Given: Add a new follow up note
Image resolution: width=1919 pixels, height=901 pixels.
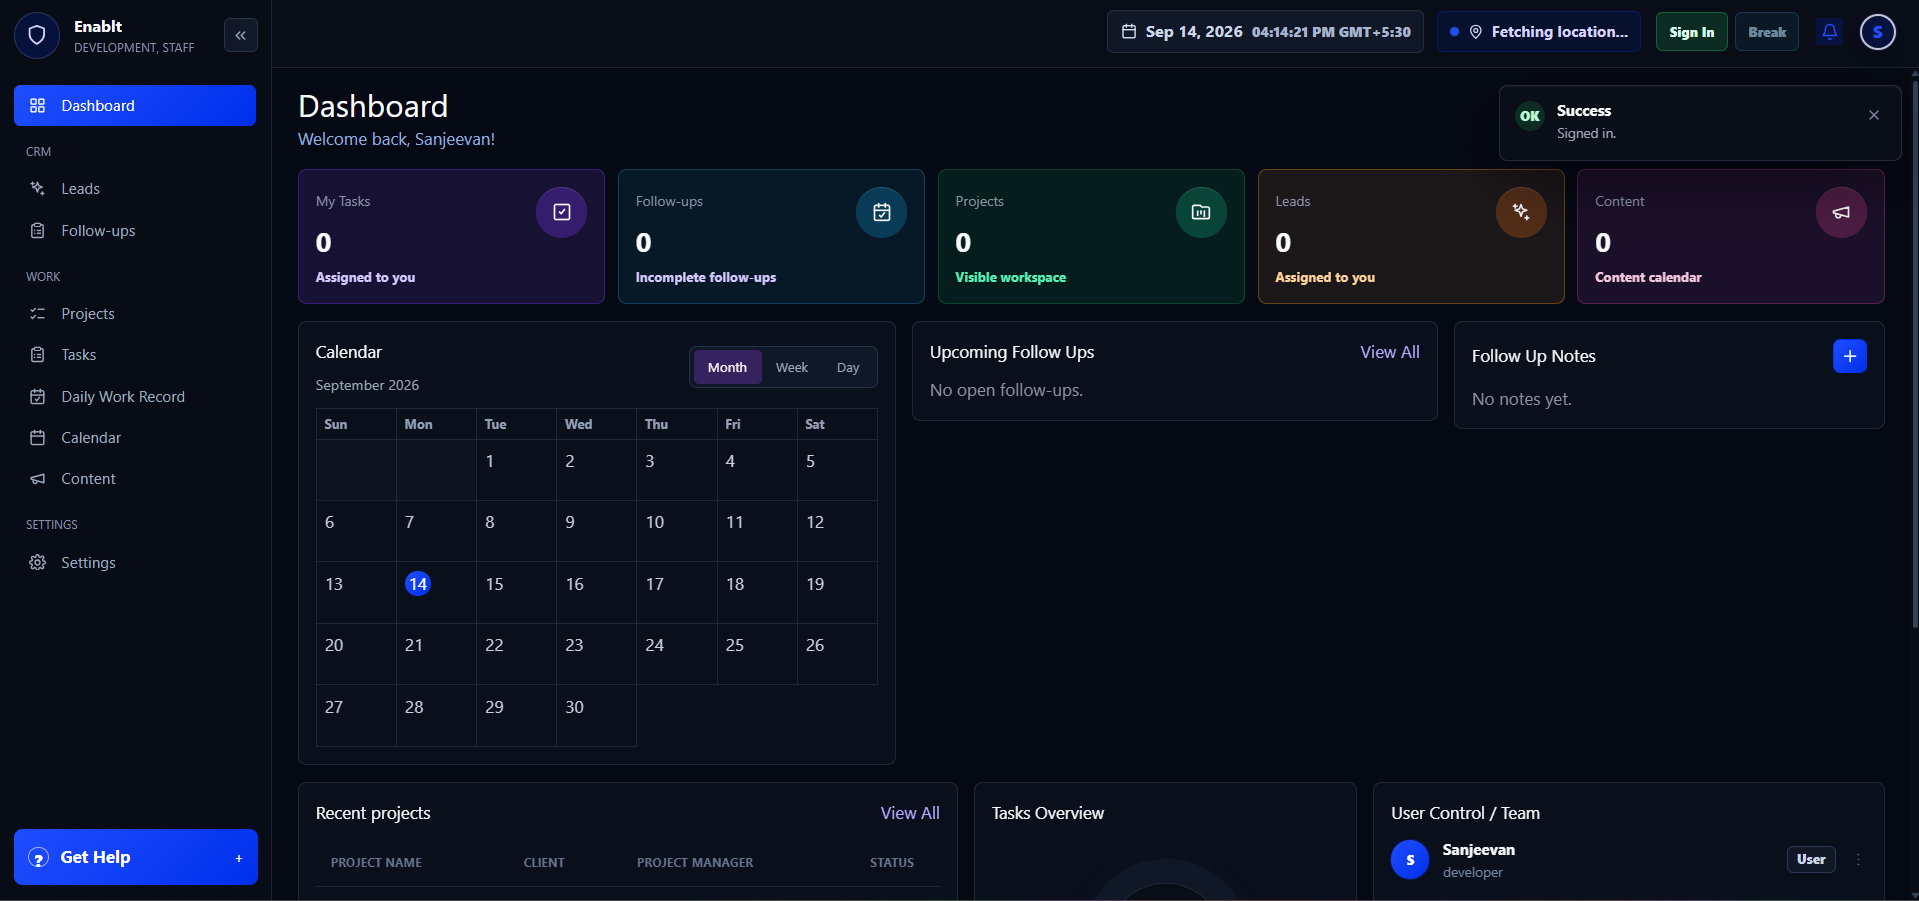Looking at the screenshot, I should [1849, 356].
